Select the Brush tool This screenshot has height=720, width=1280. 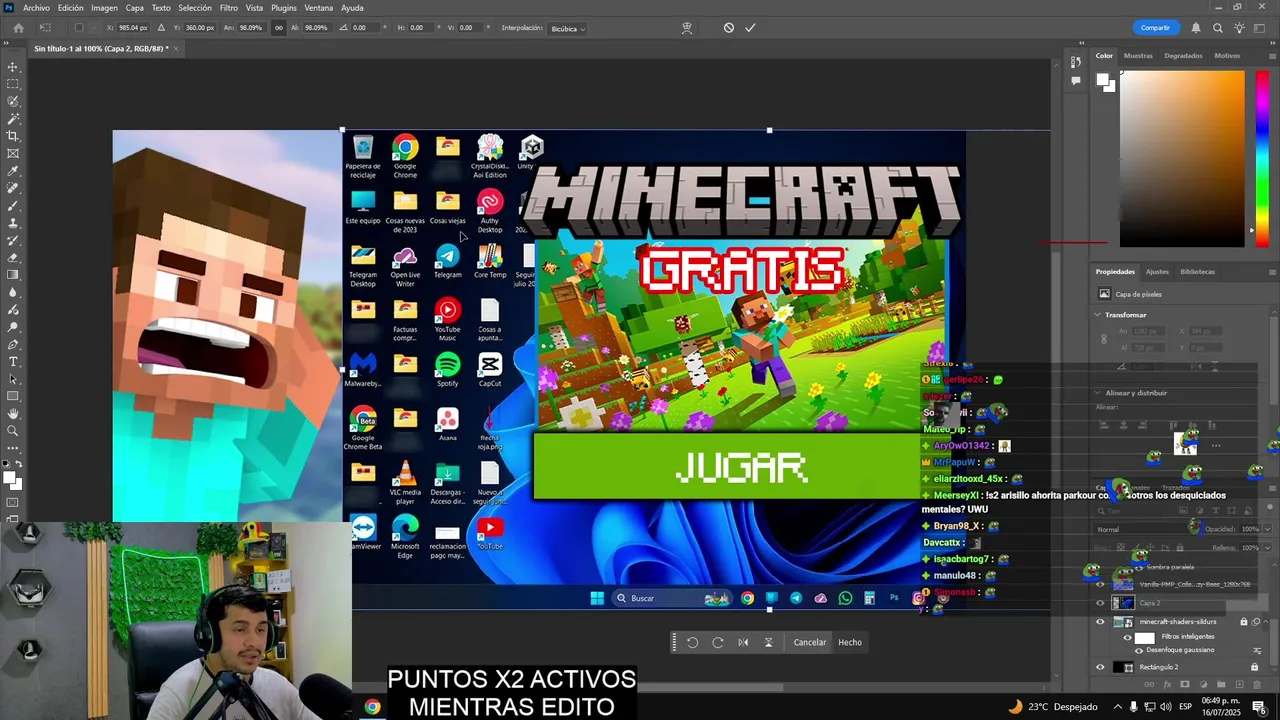point(13,205)
